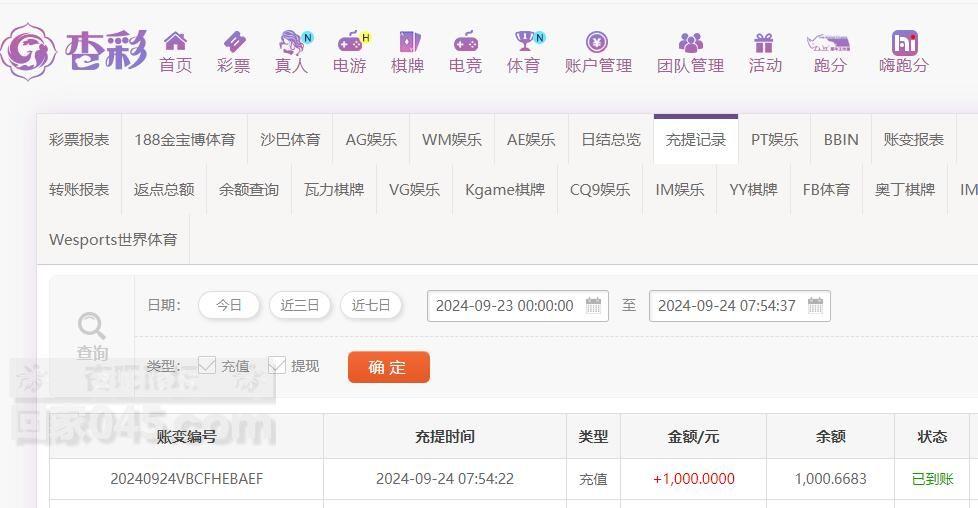Image resolution: width=978 pixels, height=508 pixels.
Task: Switch to 日结总览 tab
Action: coord(611,140)
